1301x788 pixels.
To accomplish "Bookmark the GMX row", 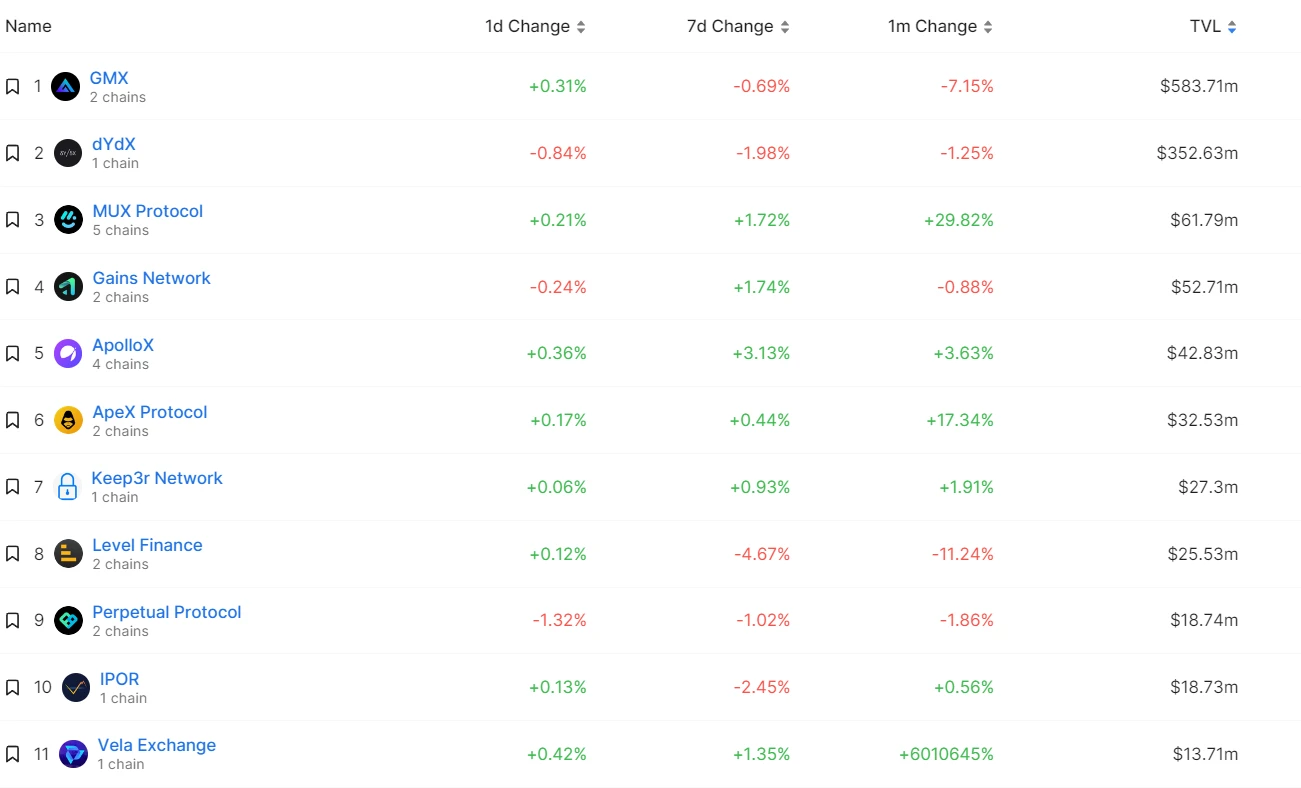I will click(13, 87).
